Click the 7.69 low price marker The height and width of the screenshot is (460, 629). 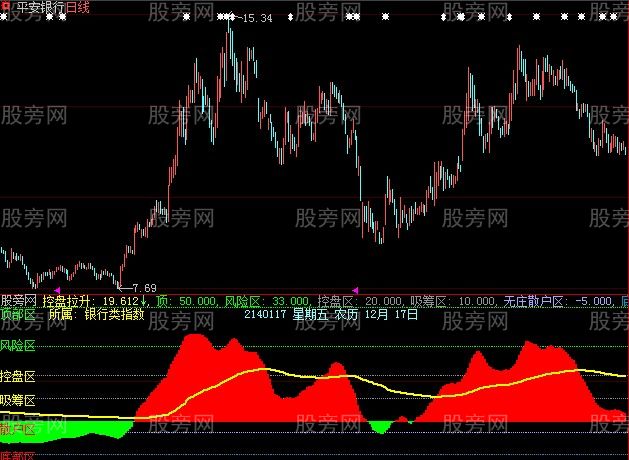pyautogui.click(x=145, y=288)
